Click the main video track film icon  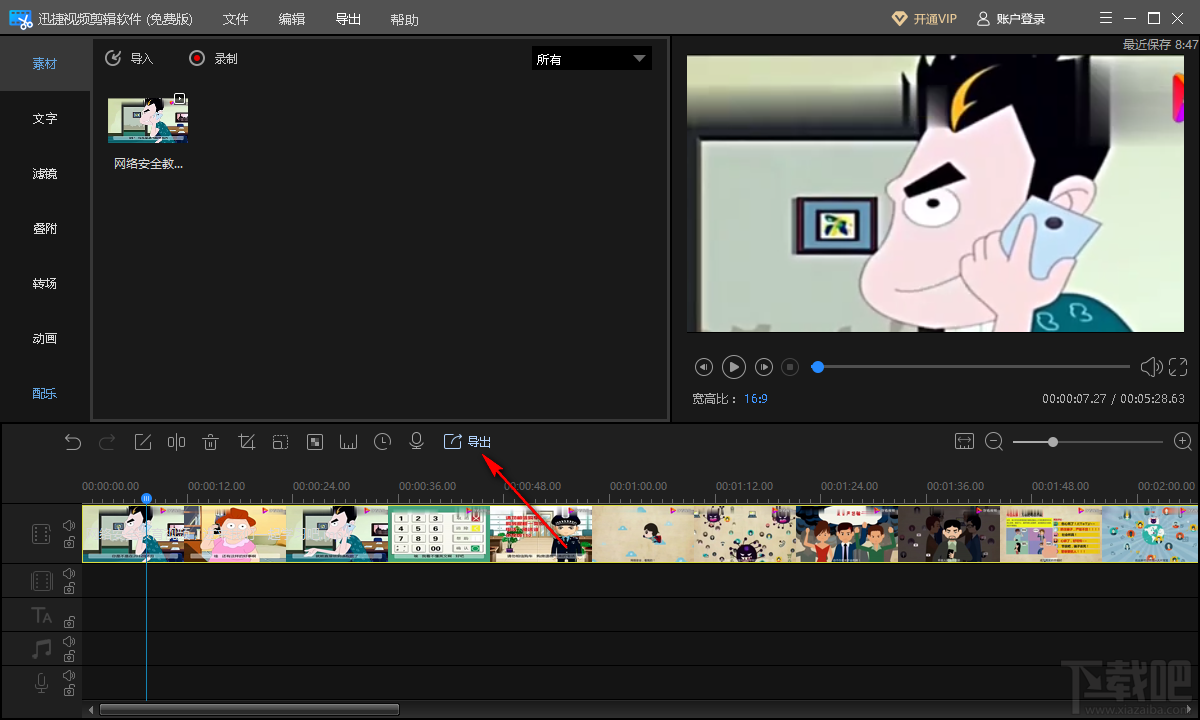coord(41,534)
